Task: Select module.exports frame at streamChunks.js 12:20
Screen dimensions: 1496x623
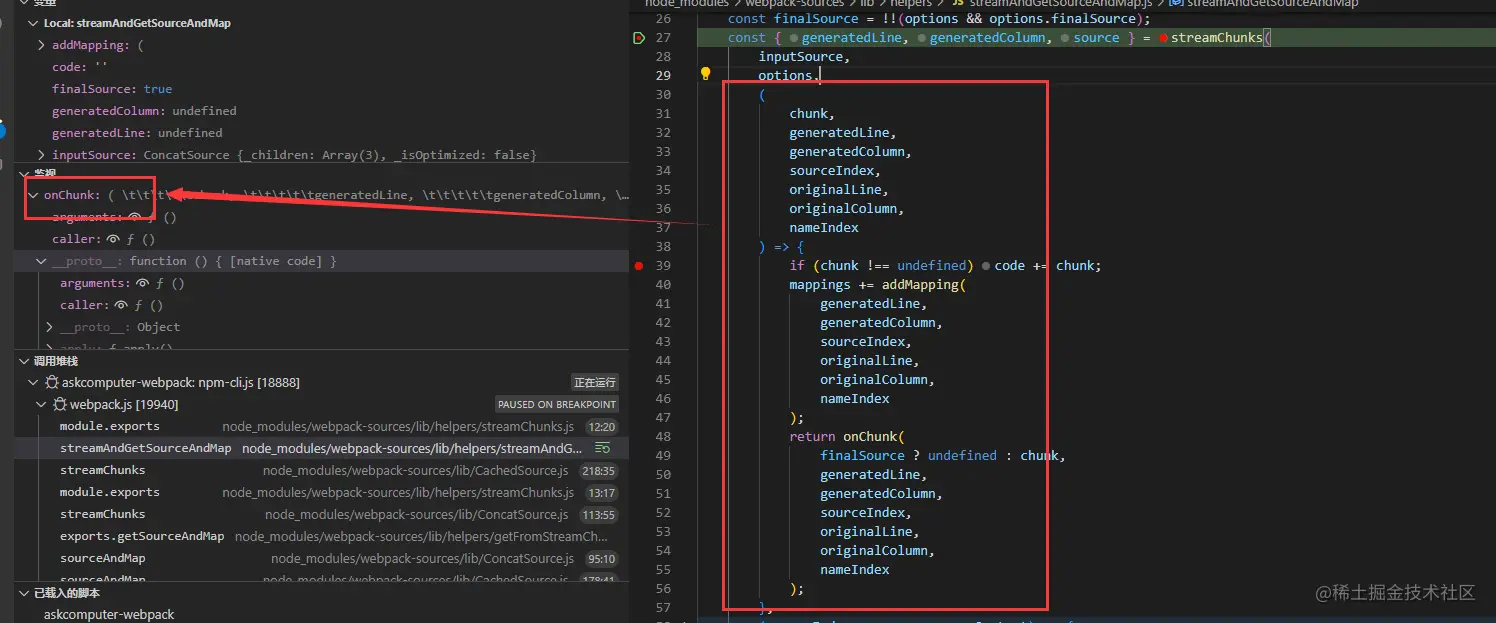Action: point(321,427)
